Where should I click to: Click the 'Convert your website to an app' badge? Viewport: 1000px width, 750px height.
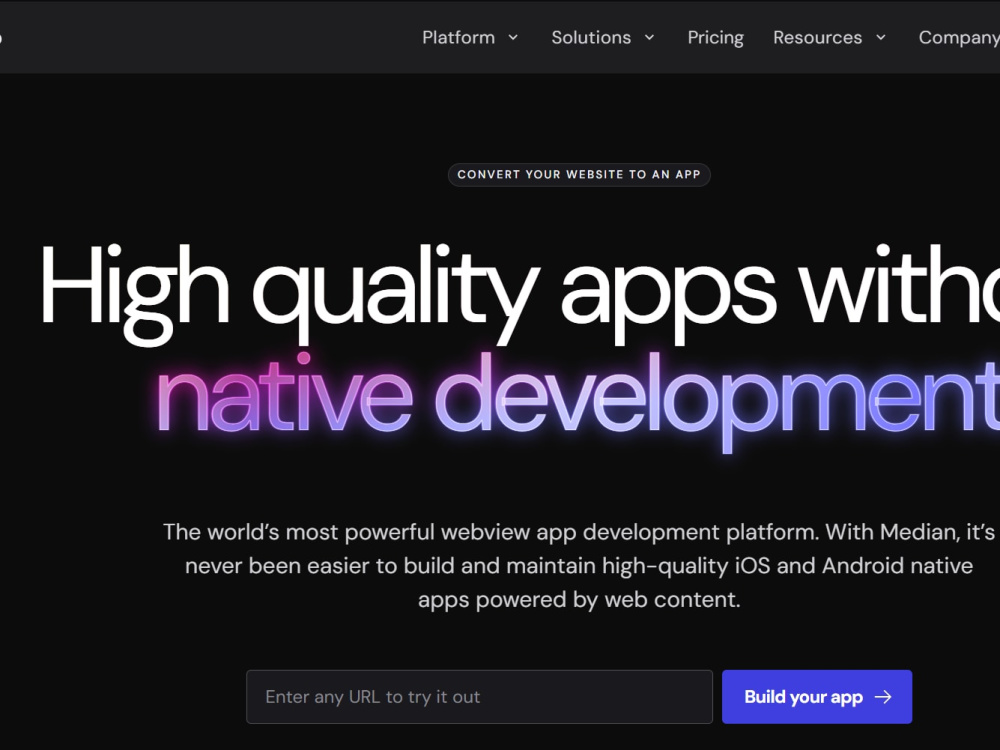(579, 175)
